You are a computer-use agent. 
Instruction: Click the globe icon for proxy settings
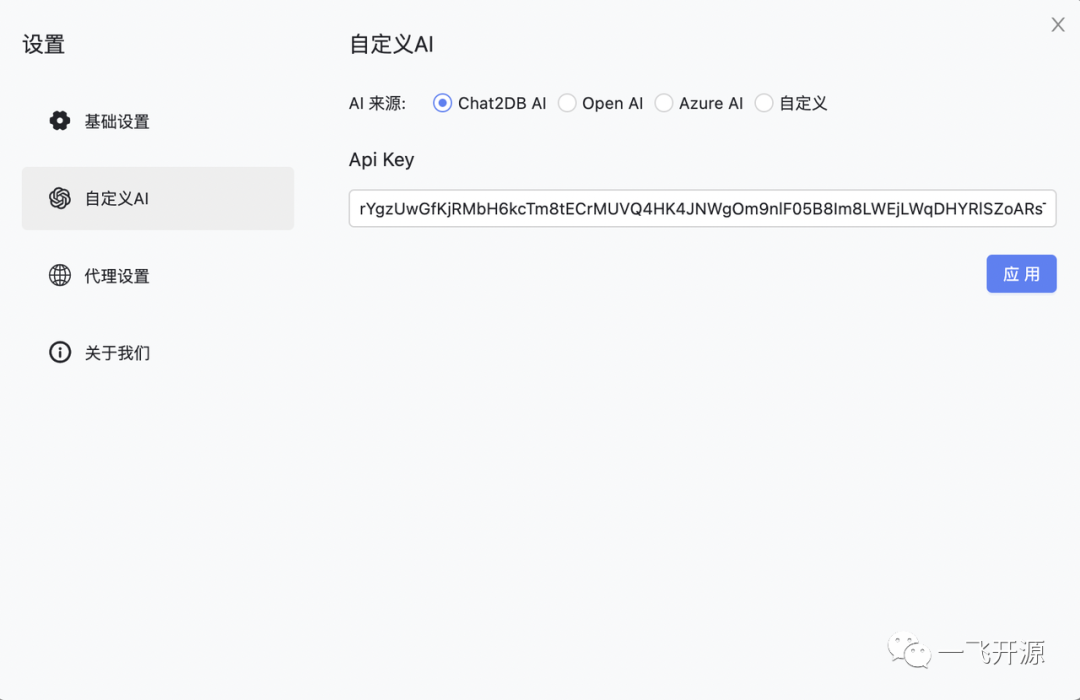click(60, 276)
